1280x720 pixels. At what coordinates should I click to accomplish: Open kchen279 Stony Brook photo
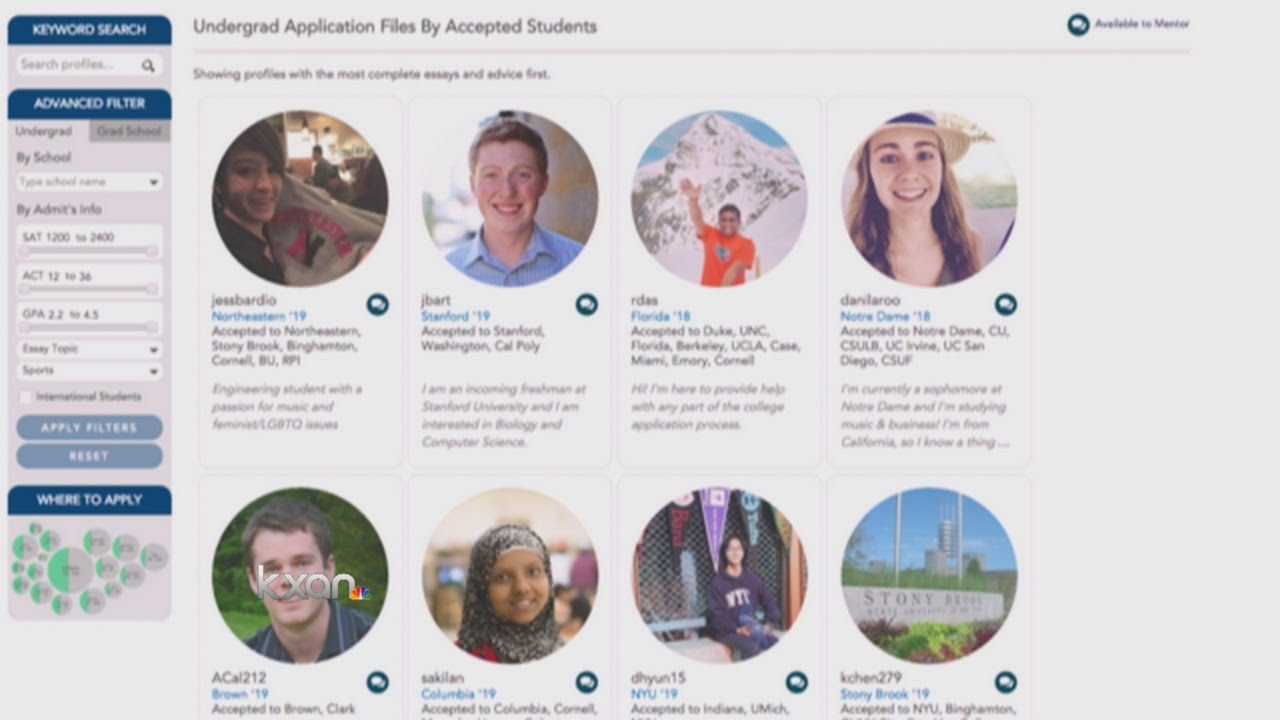(929, 575)
